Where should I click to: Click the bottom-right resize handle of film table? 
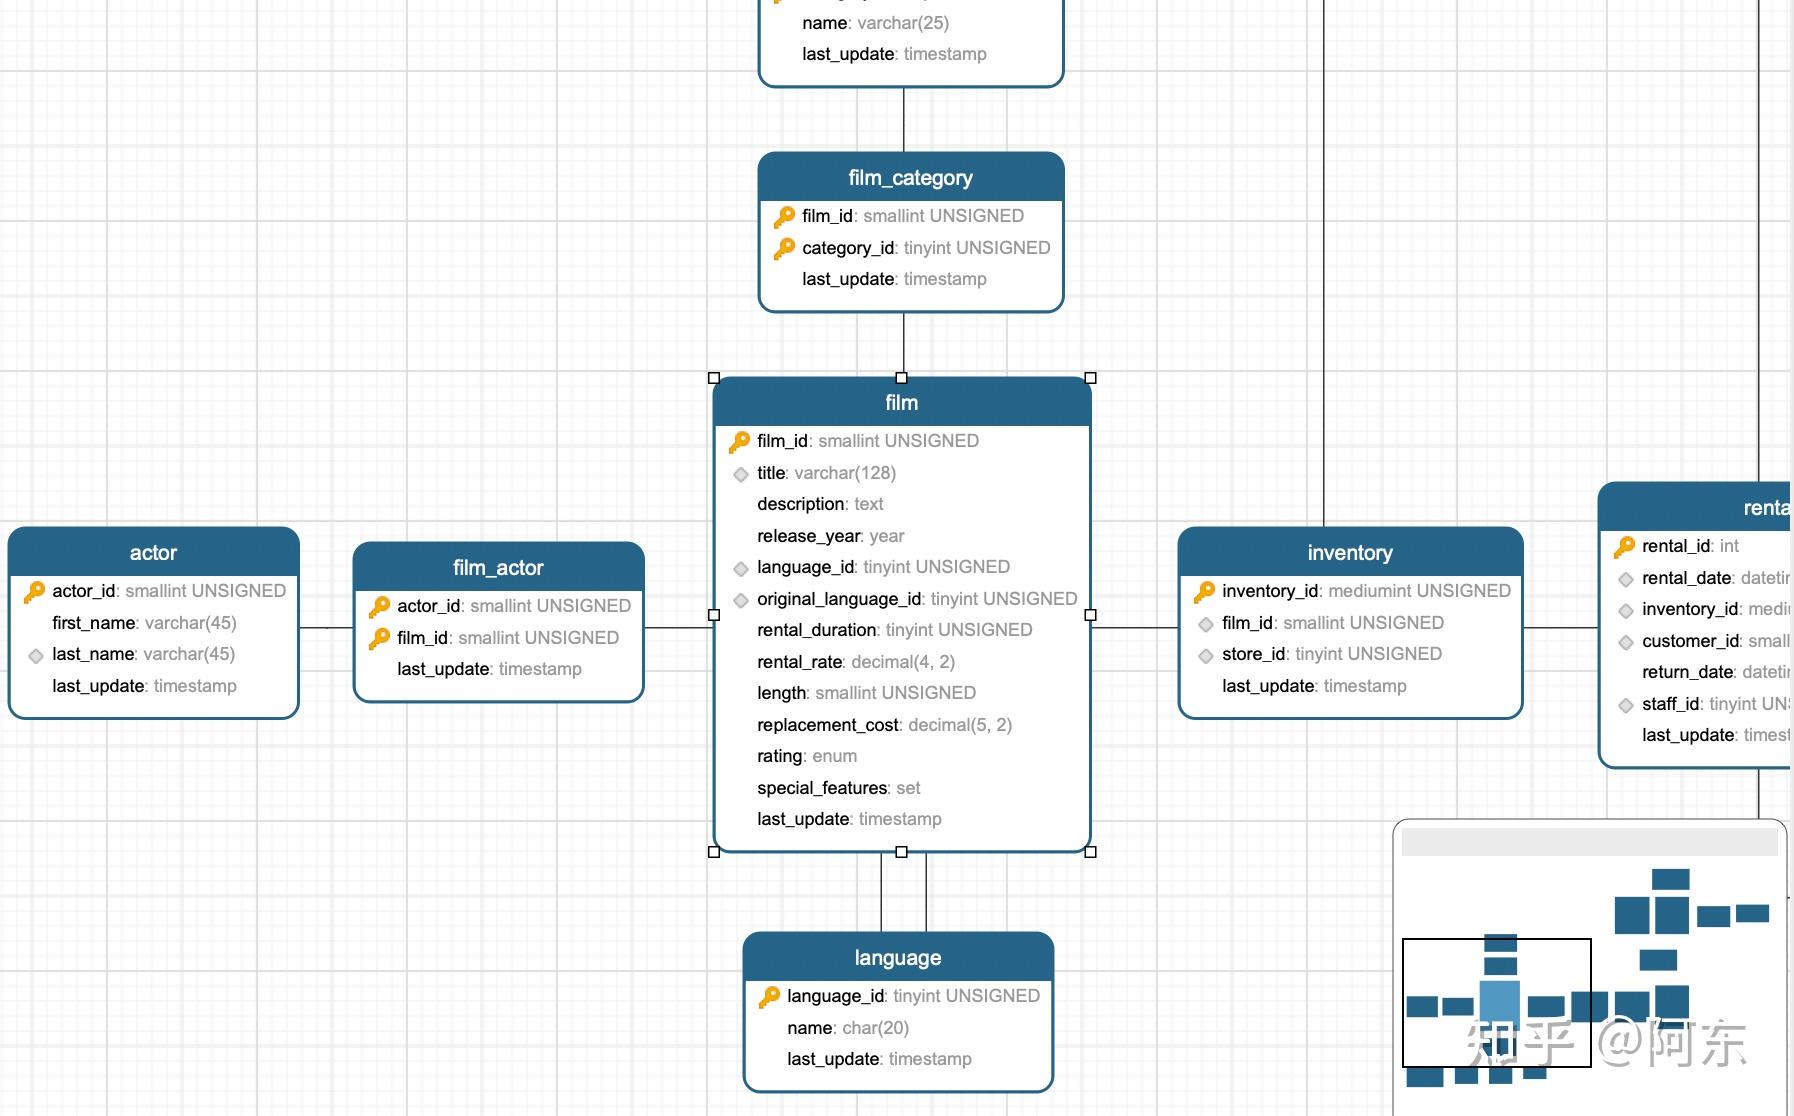[x=1091, y=852]
